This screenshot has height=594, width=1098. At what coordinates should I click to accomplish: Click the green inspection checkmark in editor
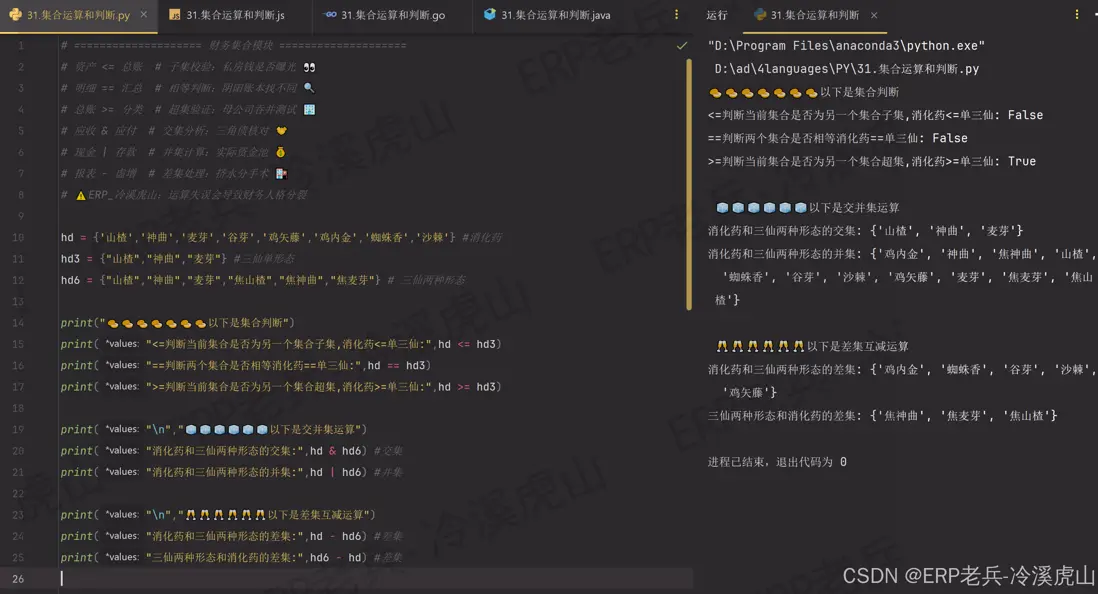tap(681, 46)
